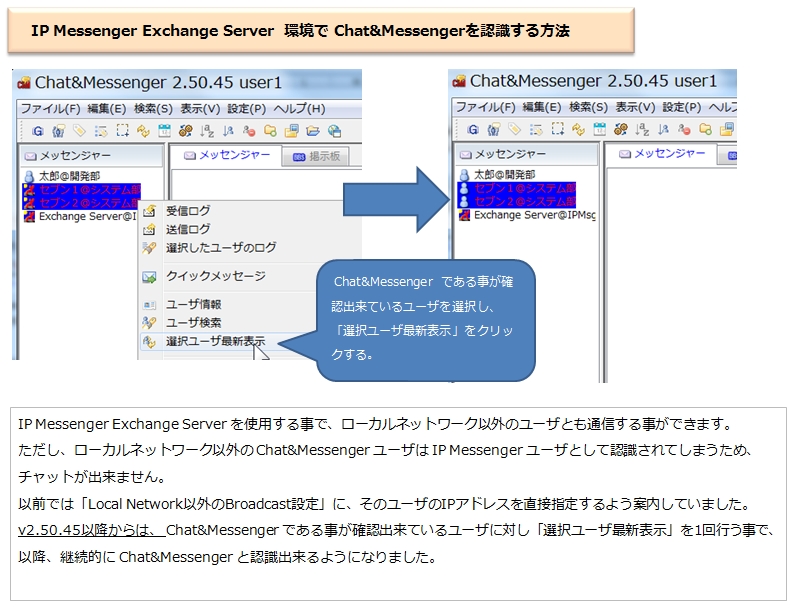Click the list-with-tag icon in left window toolbar
796x614 pixels.
[101, 131]
